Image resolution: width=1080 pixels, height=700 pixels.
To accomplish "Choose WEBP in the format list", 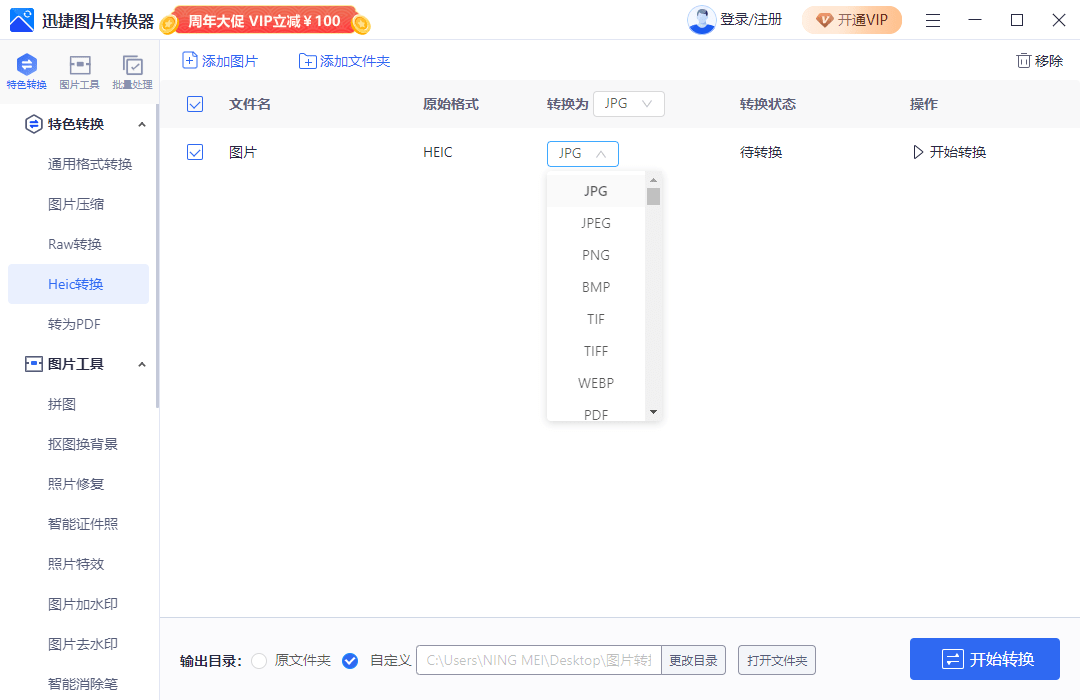I will coord(596,383).
